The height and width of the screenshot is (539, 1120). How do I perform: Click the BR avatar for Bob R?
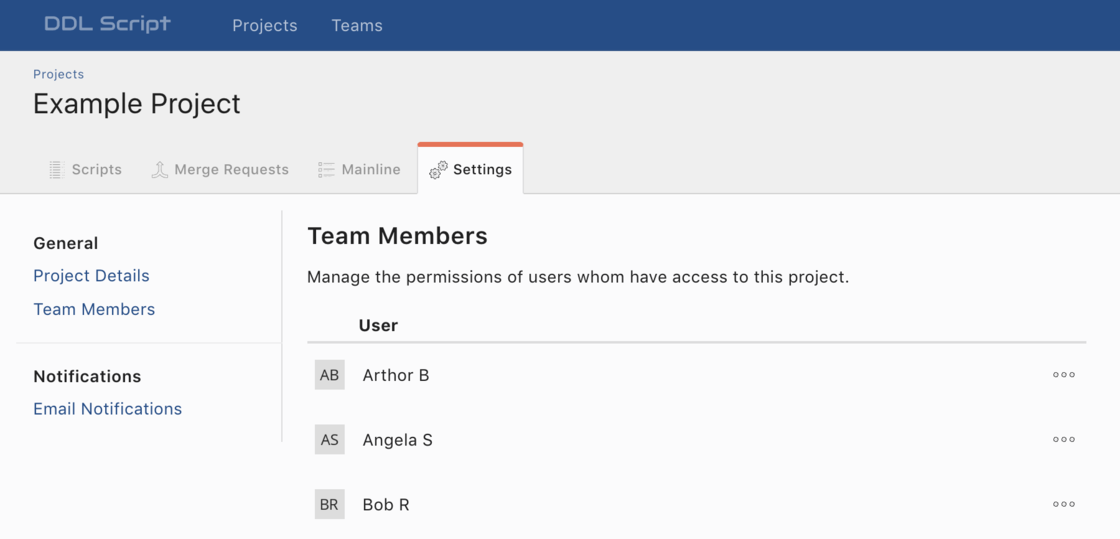coord(329,505)
